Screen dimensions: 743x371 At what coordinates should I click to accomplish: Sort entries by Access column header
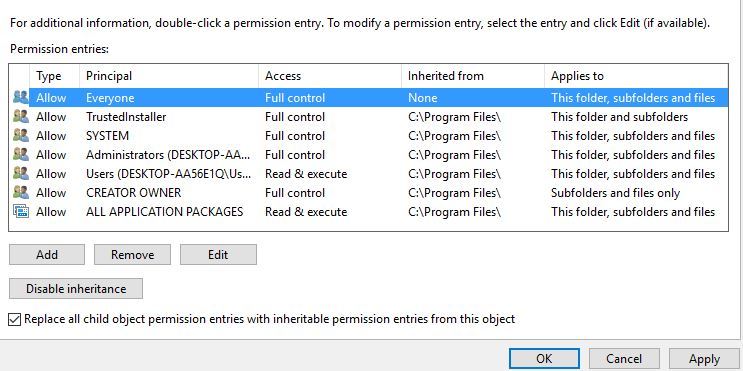pyautogui.click(x=330, y=76)
